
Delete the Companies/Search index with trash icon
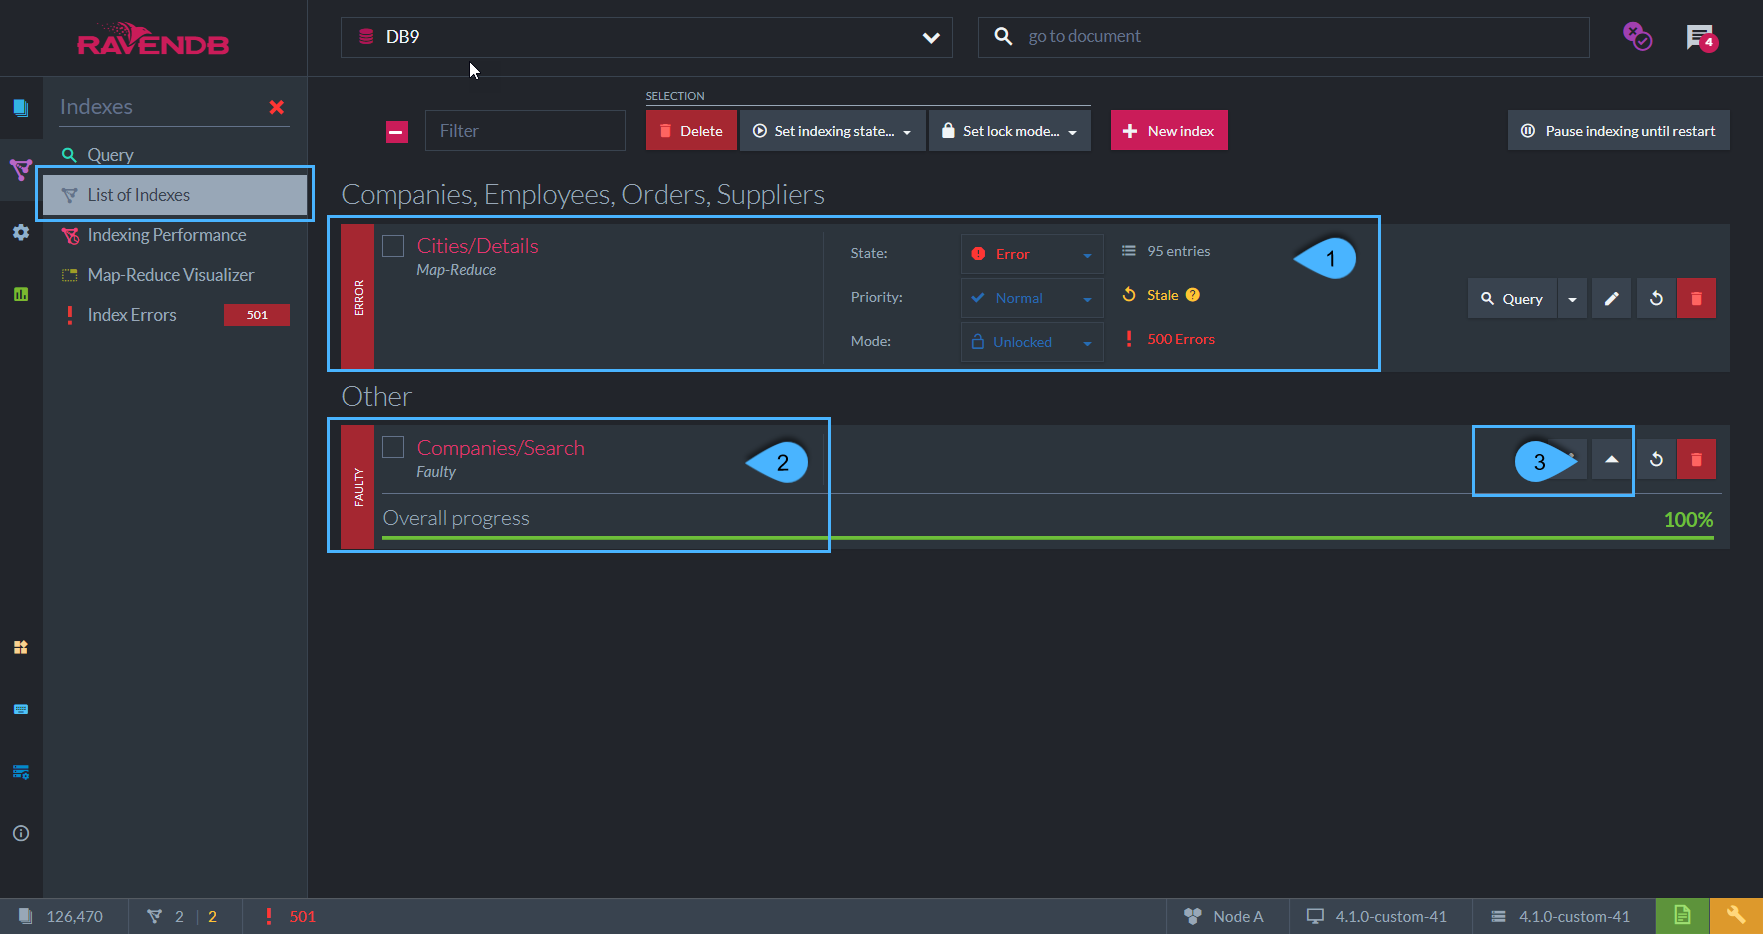click(1696, 459)
